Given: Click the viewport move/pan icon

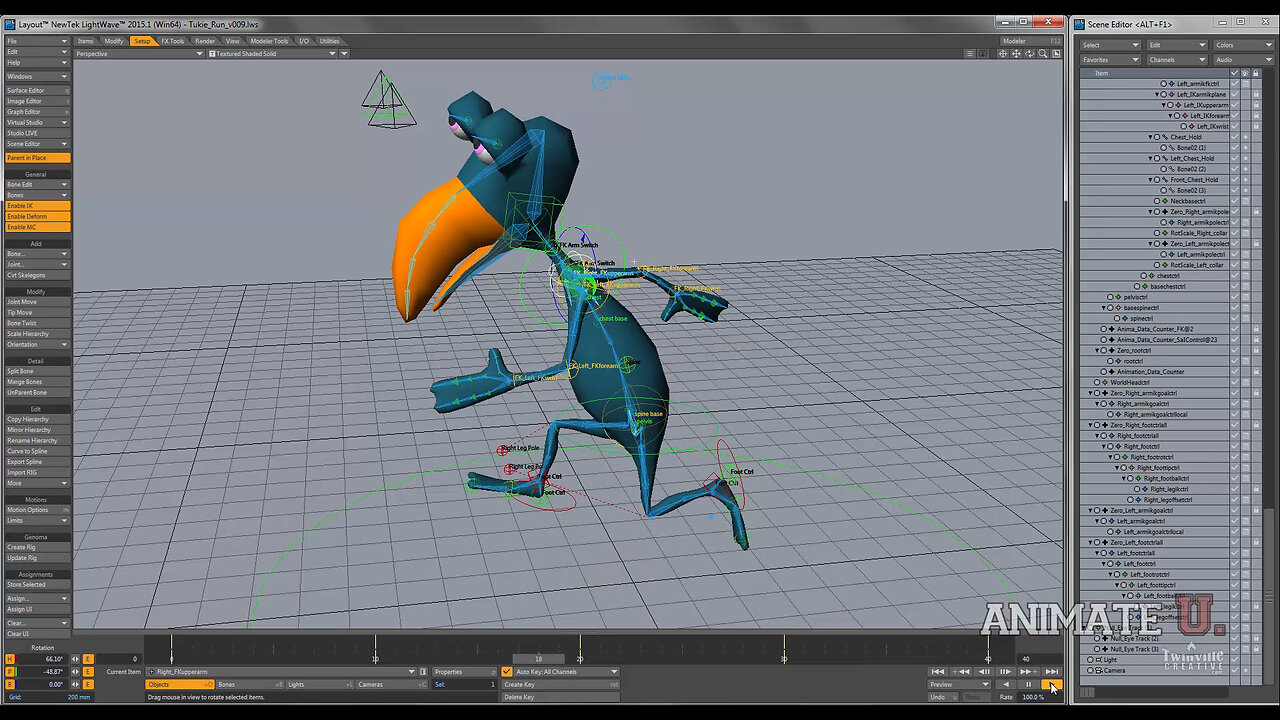Looking at the screenshot, I should 1016,54.
